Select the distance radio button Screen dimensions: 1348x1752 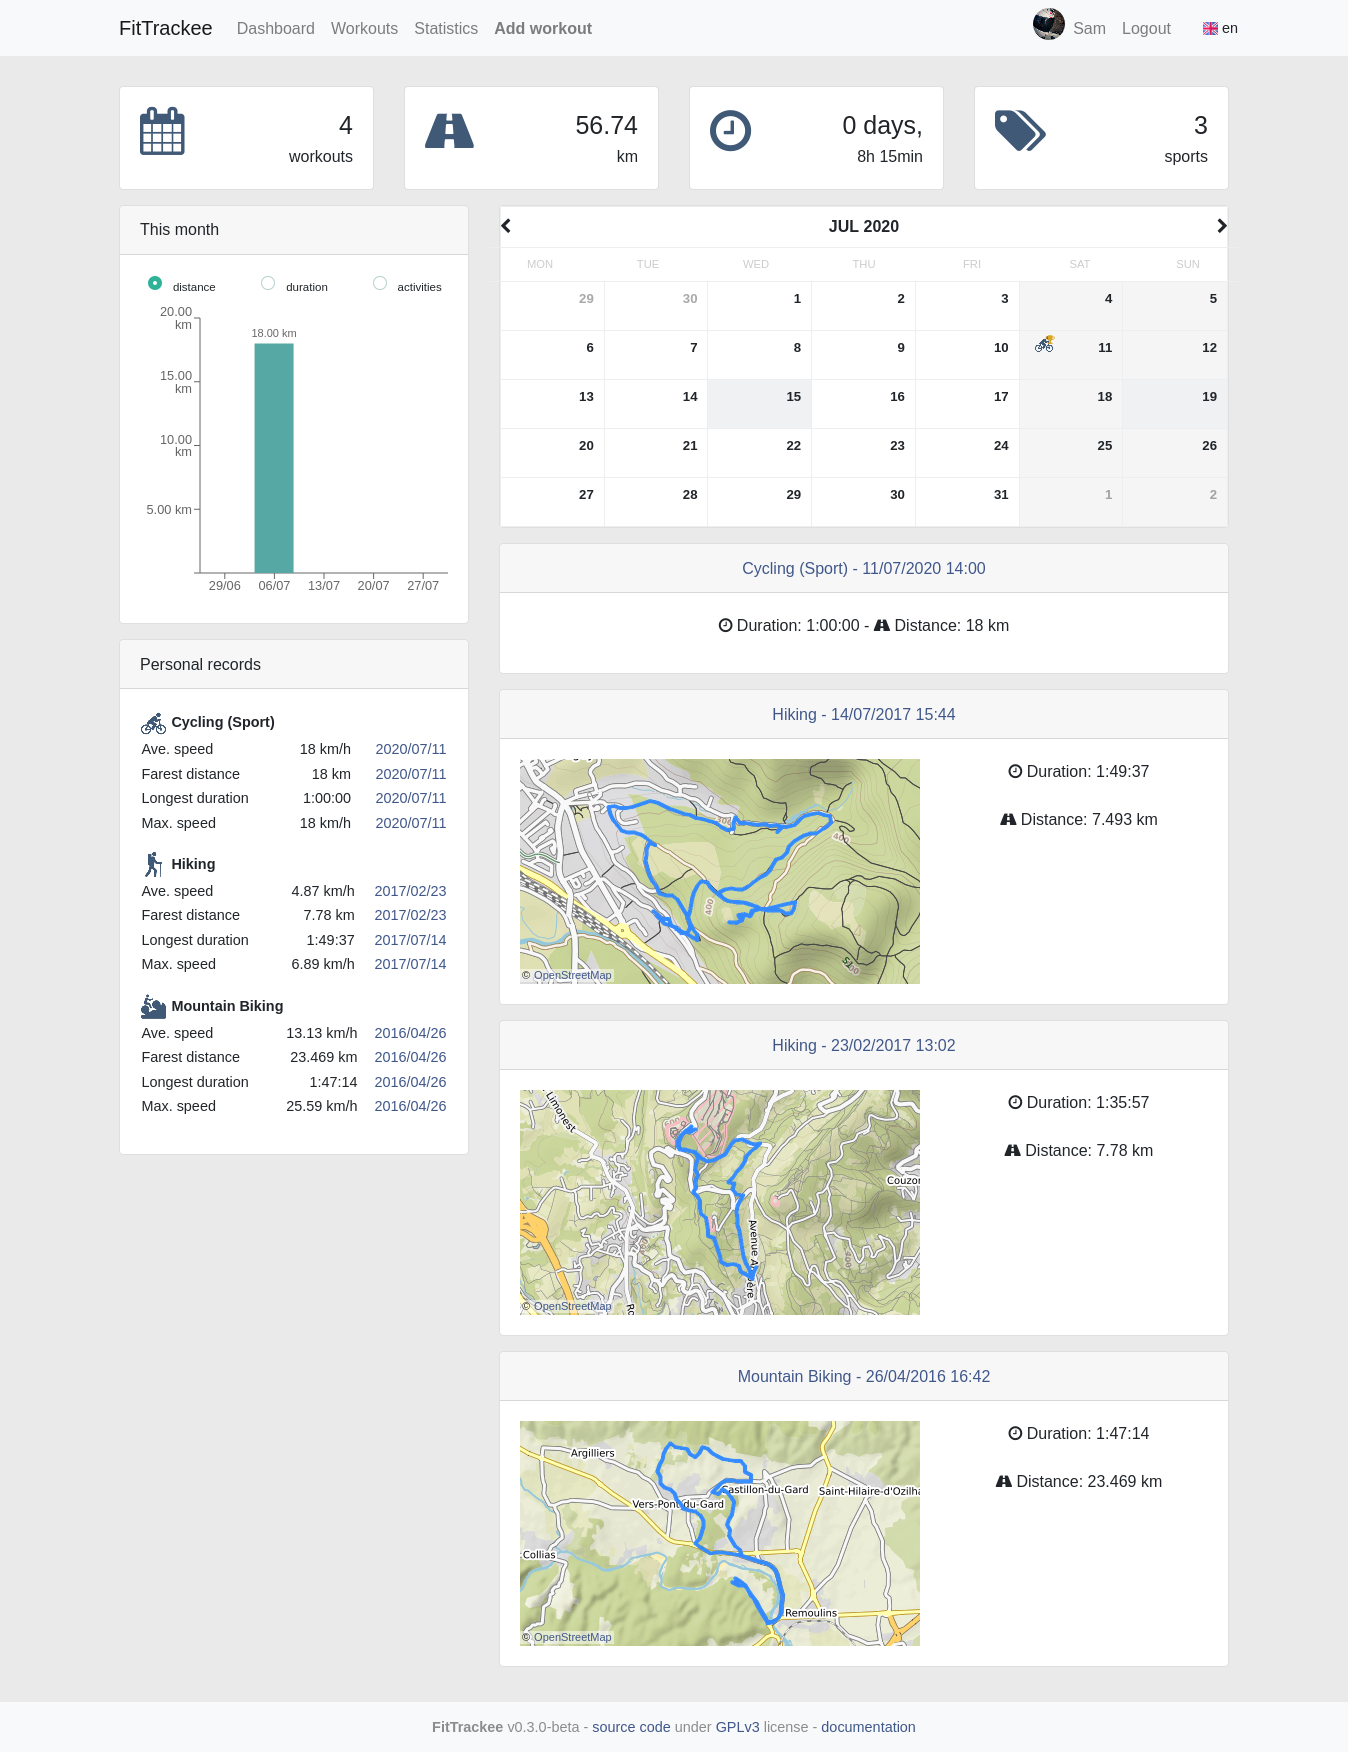pos(155,283)
